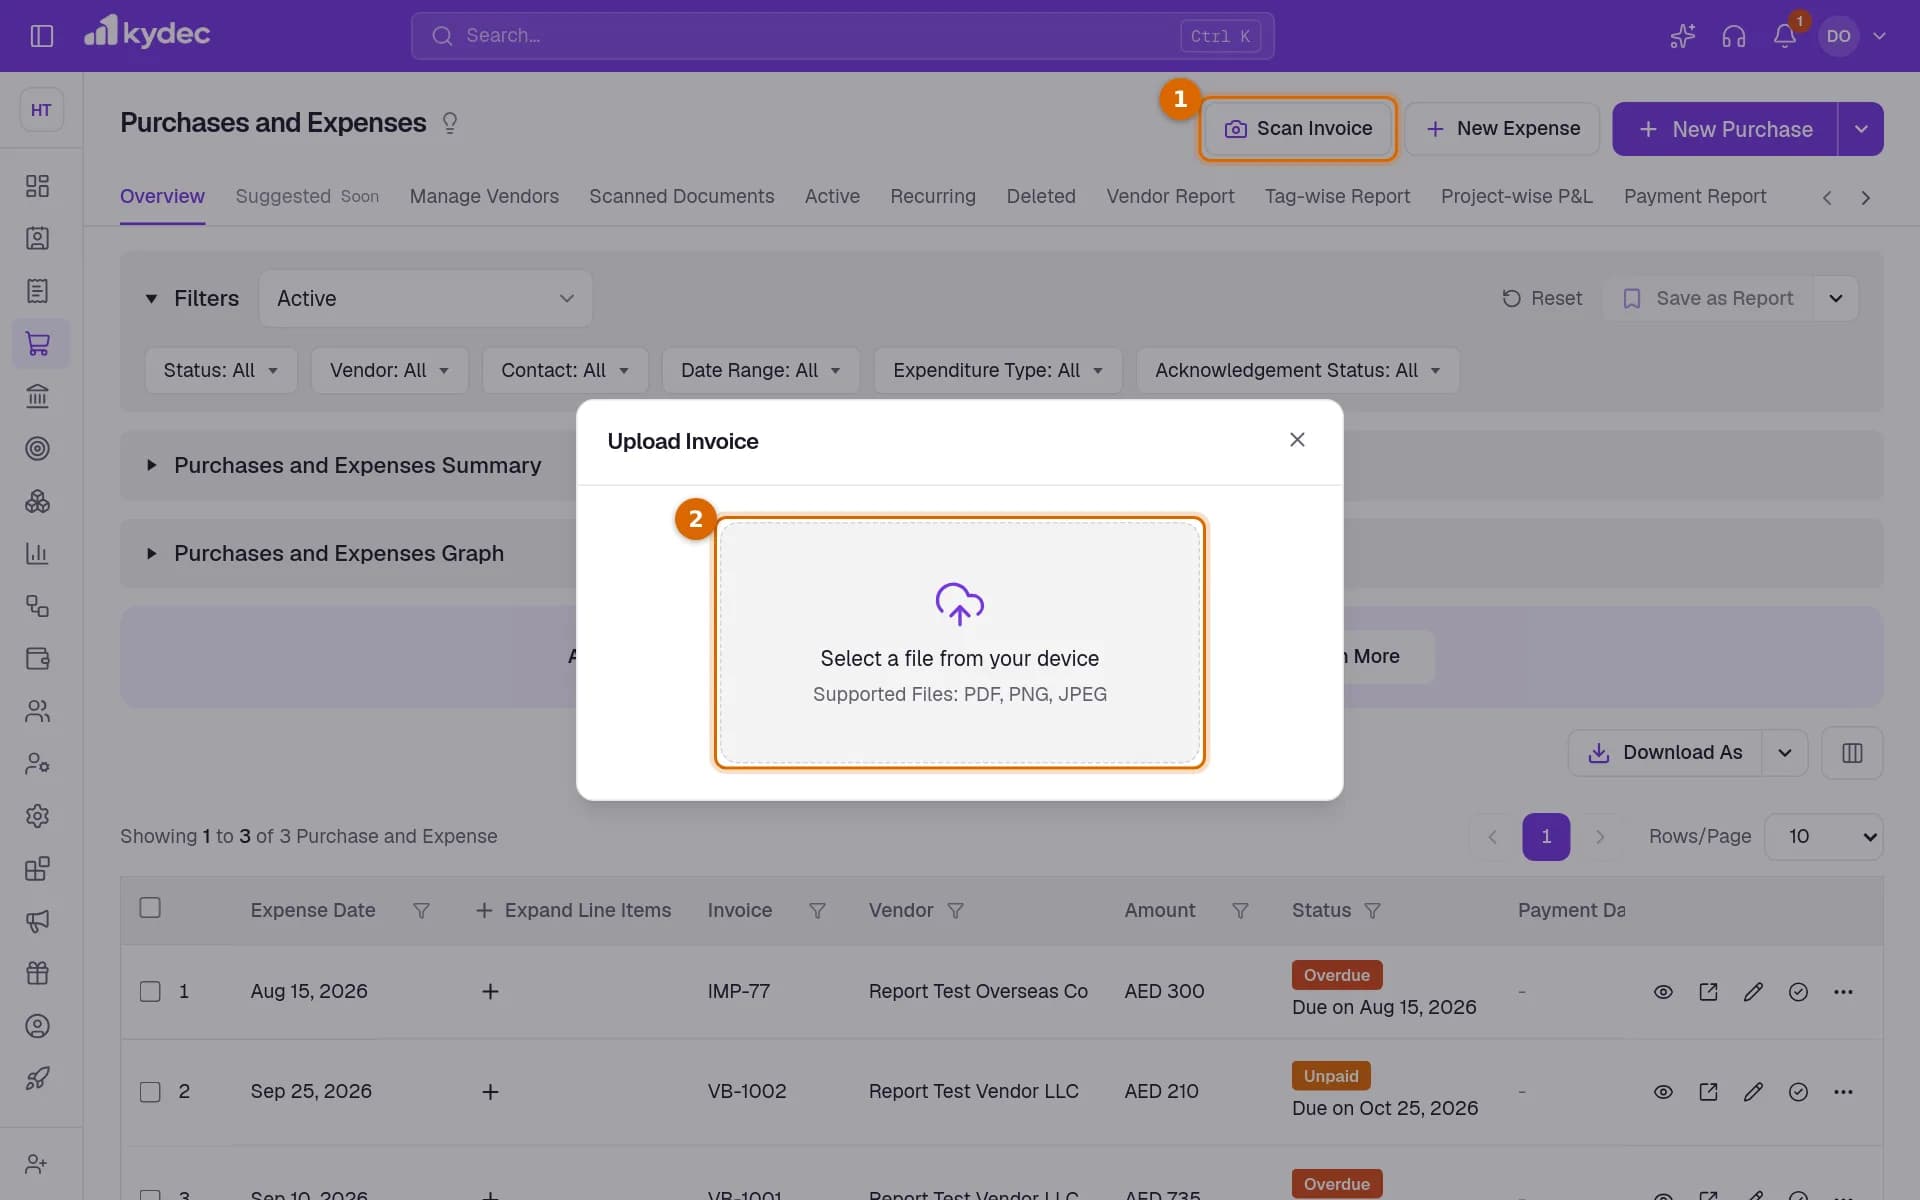Click the New Expense button

(x=1502, y=129)
